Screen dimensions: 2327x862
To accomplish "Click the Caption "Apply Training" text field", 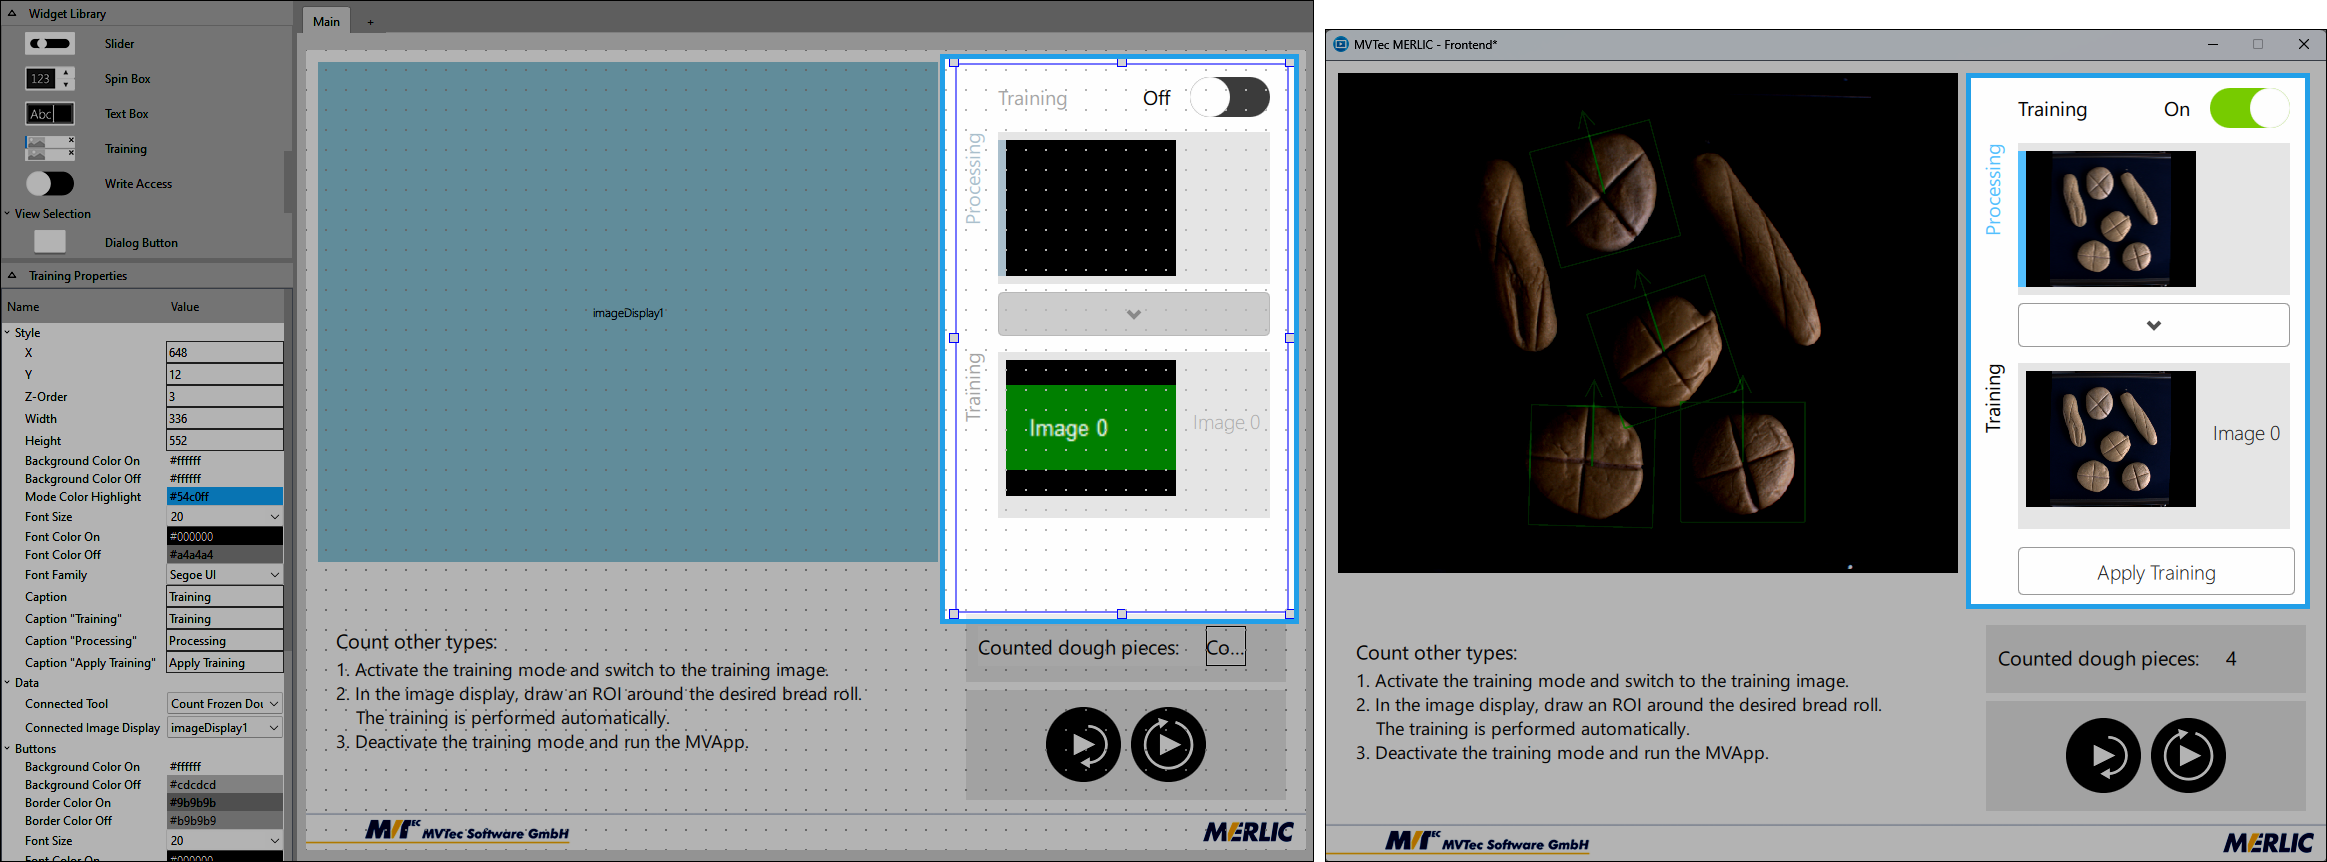I will 225,663.
